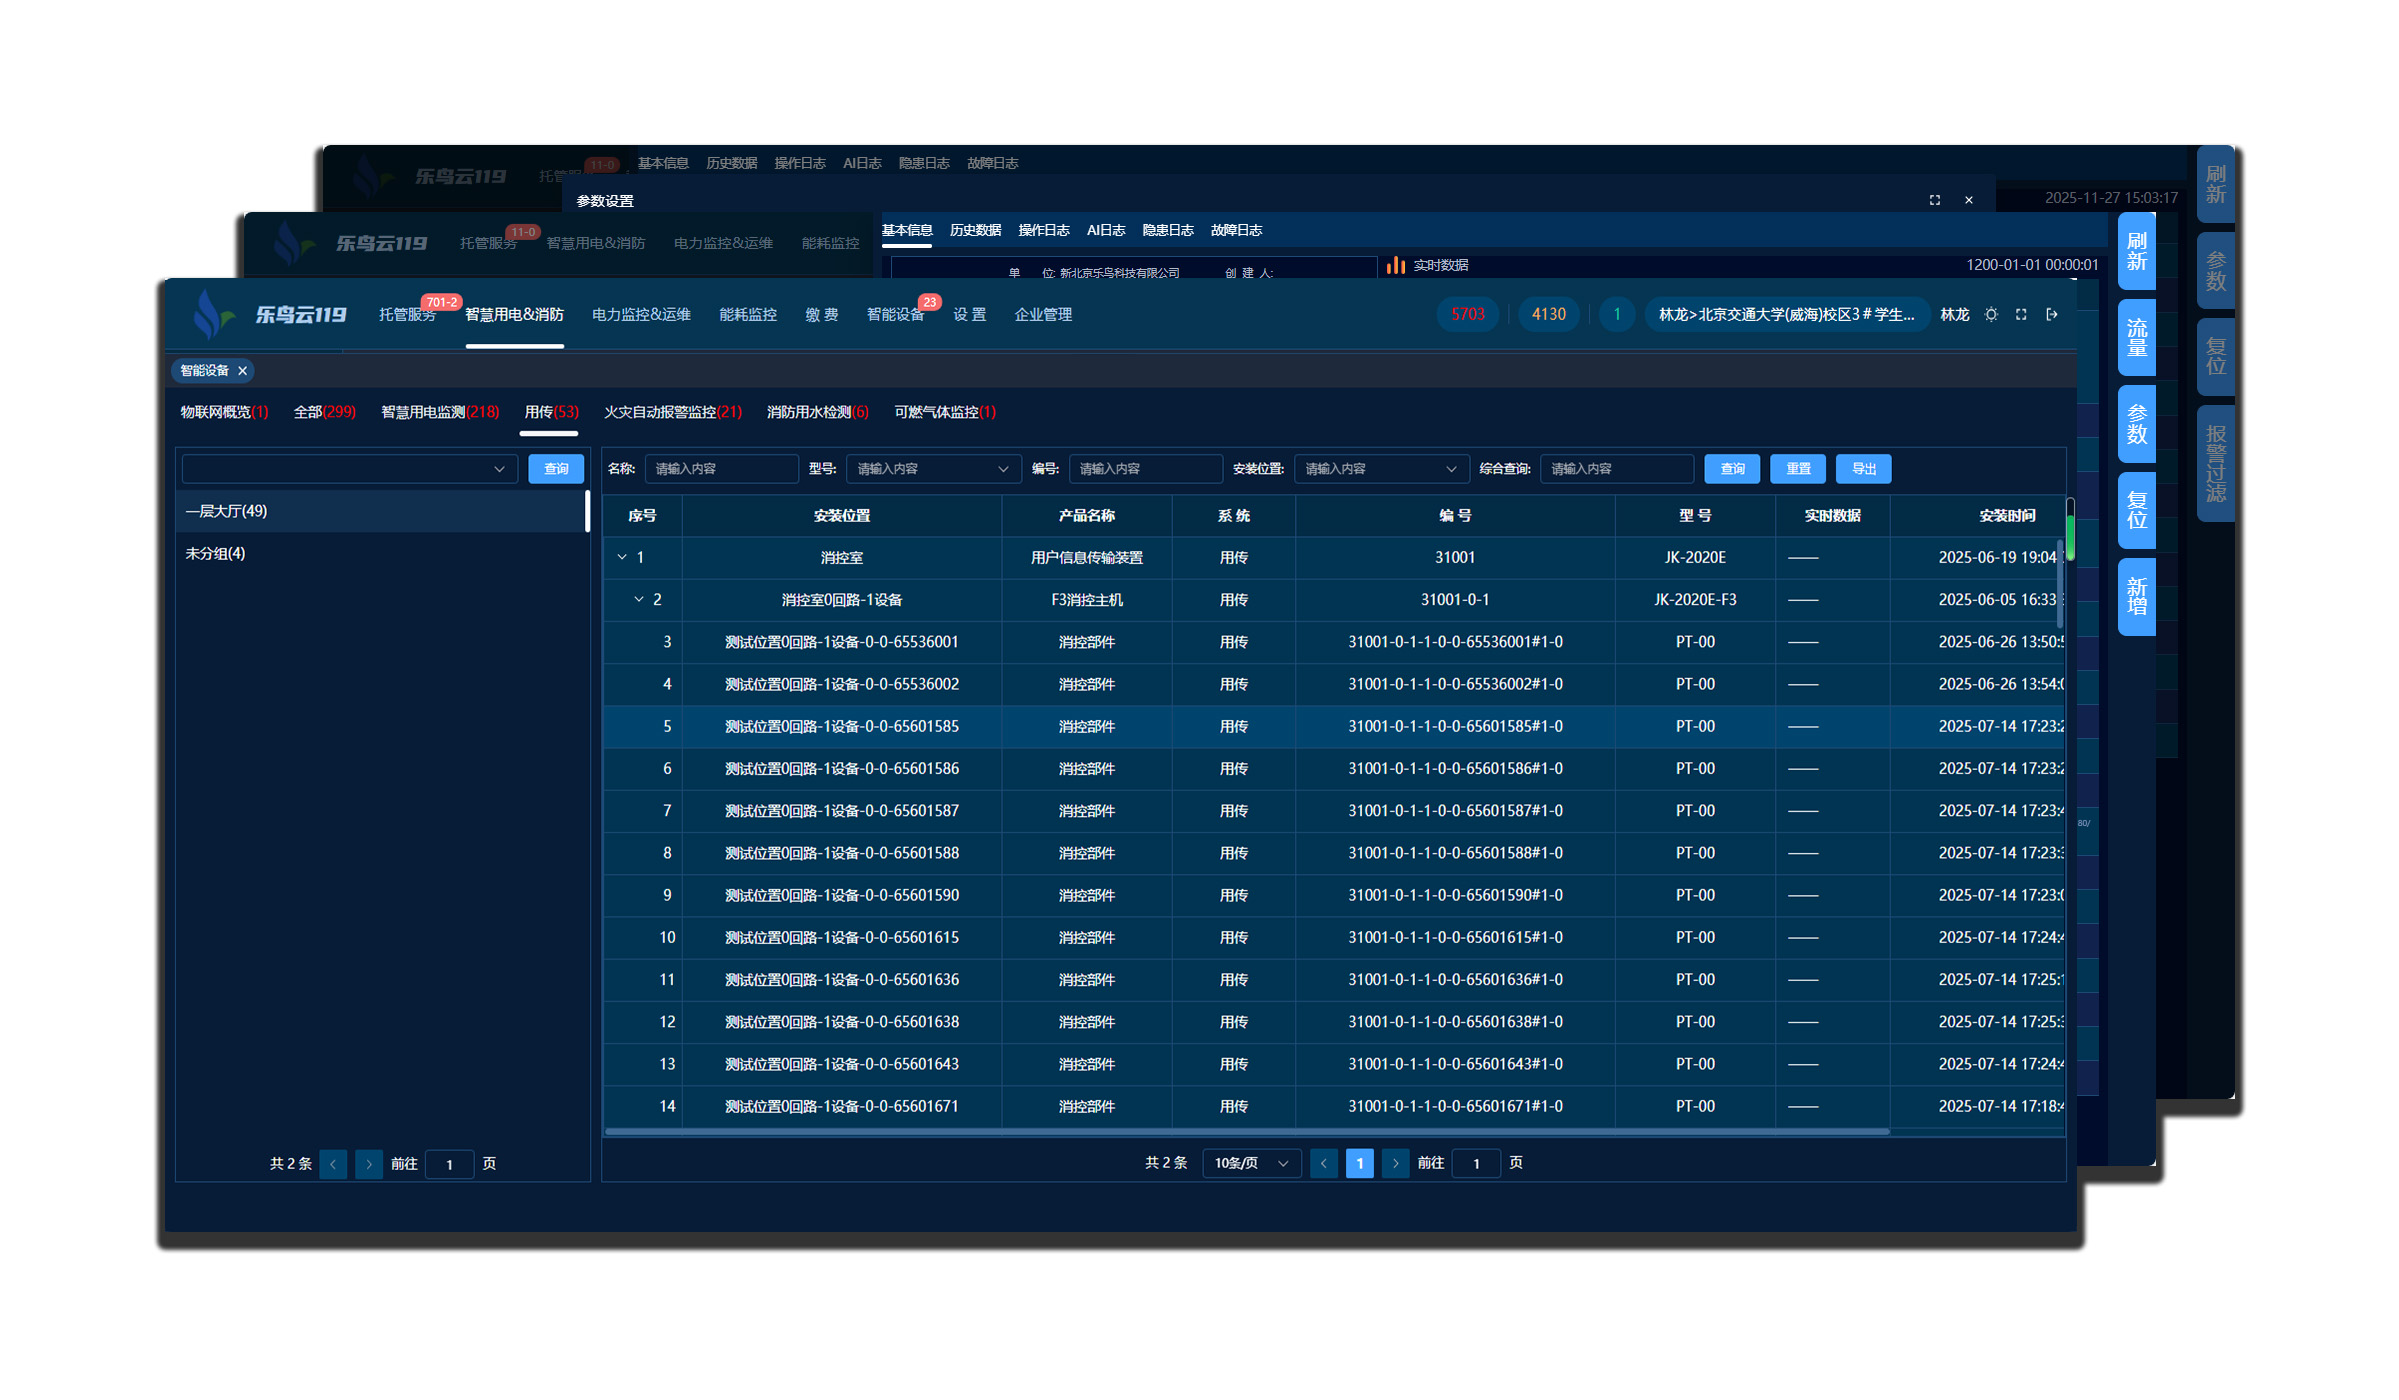Toggle the light/dark theme sun icon

(x=1991, y=314)
